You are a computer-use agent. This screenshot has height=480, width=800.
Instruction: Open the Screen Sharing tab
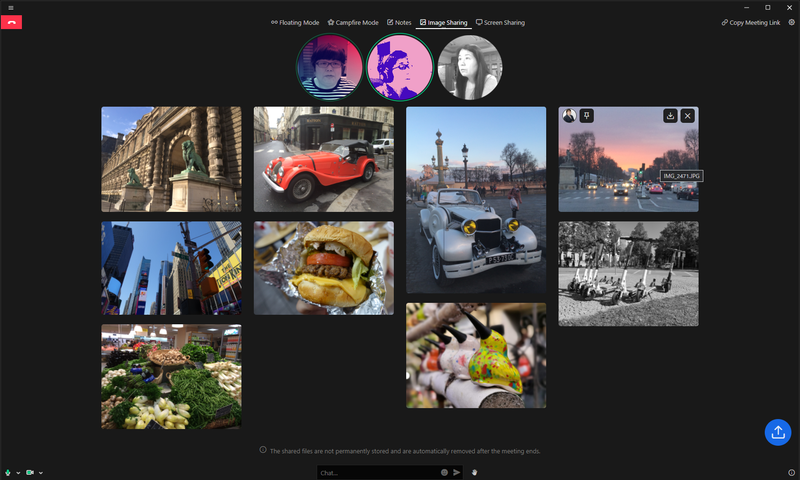(x=500, y=22)
